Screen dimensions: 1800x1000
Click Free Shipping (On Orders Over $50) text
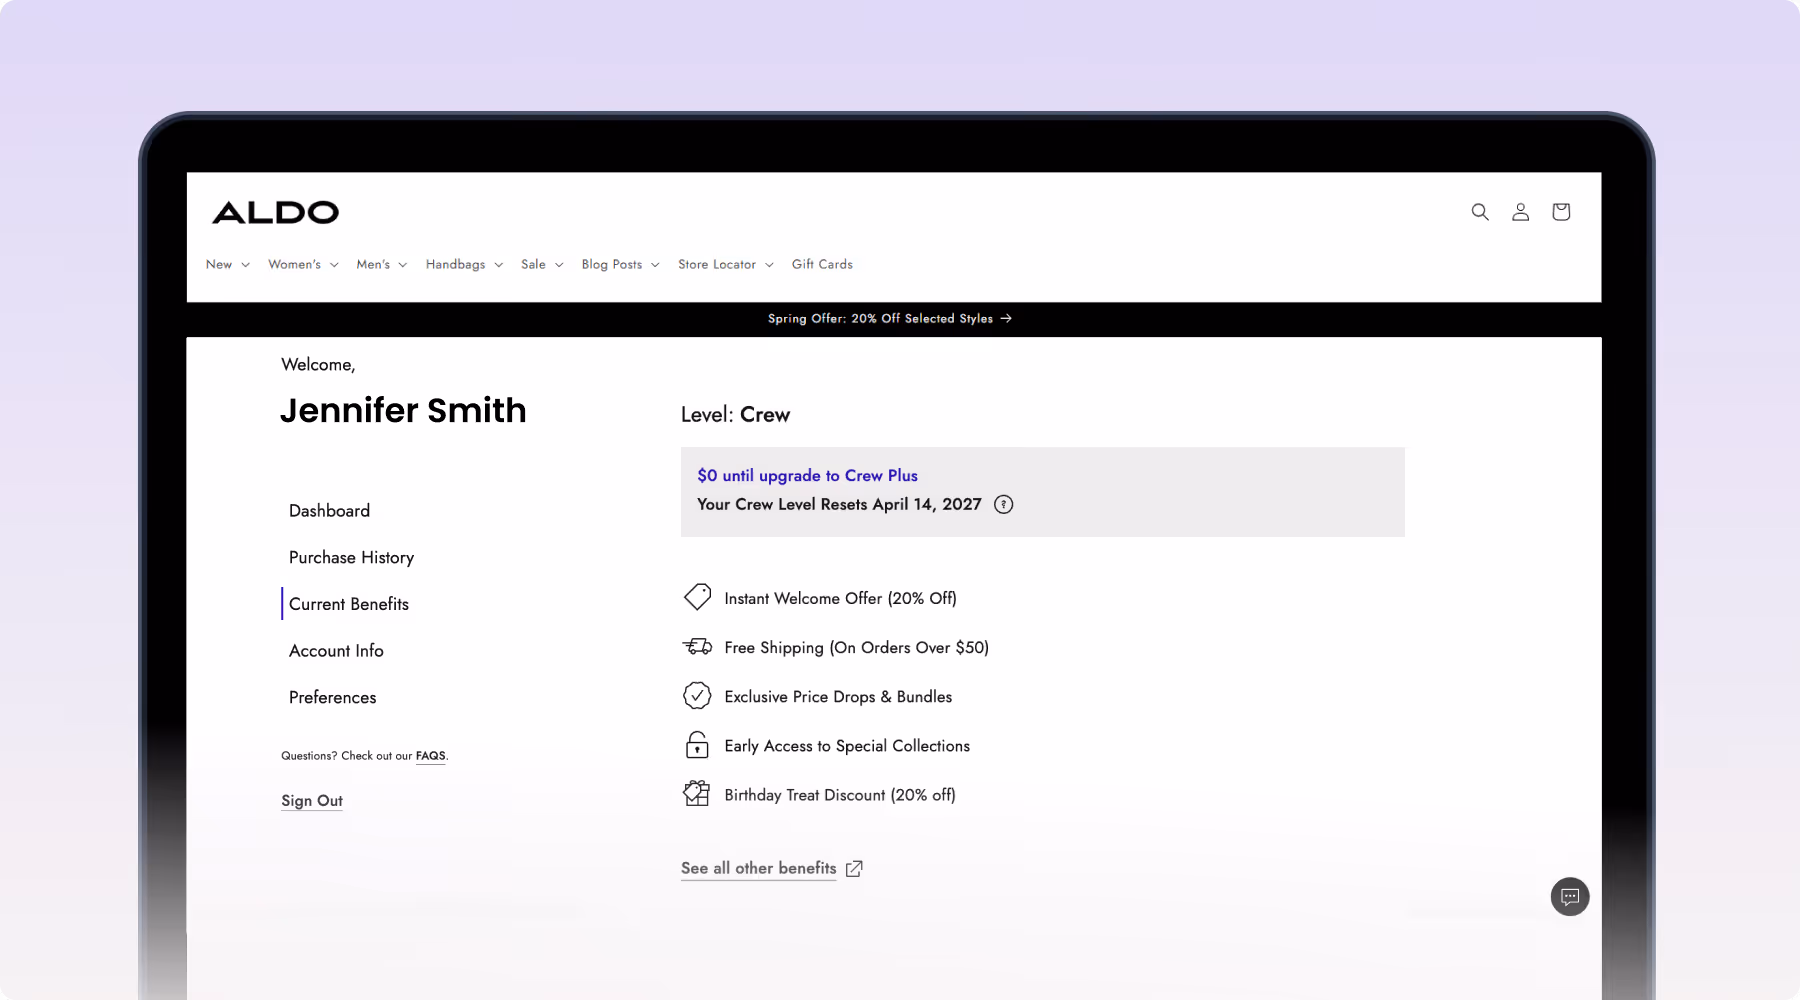856,648
